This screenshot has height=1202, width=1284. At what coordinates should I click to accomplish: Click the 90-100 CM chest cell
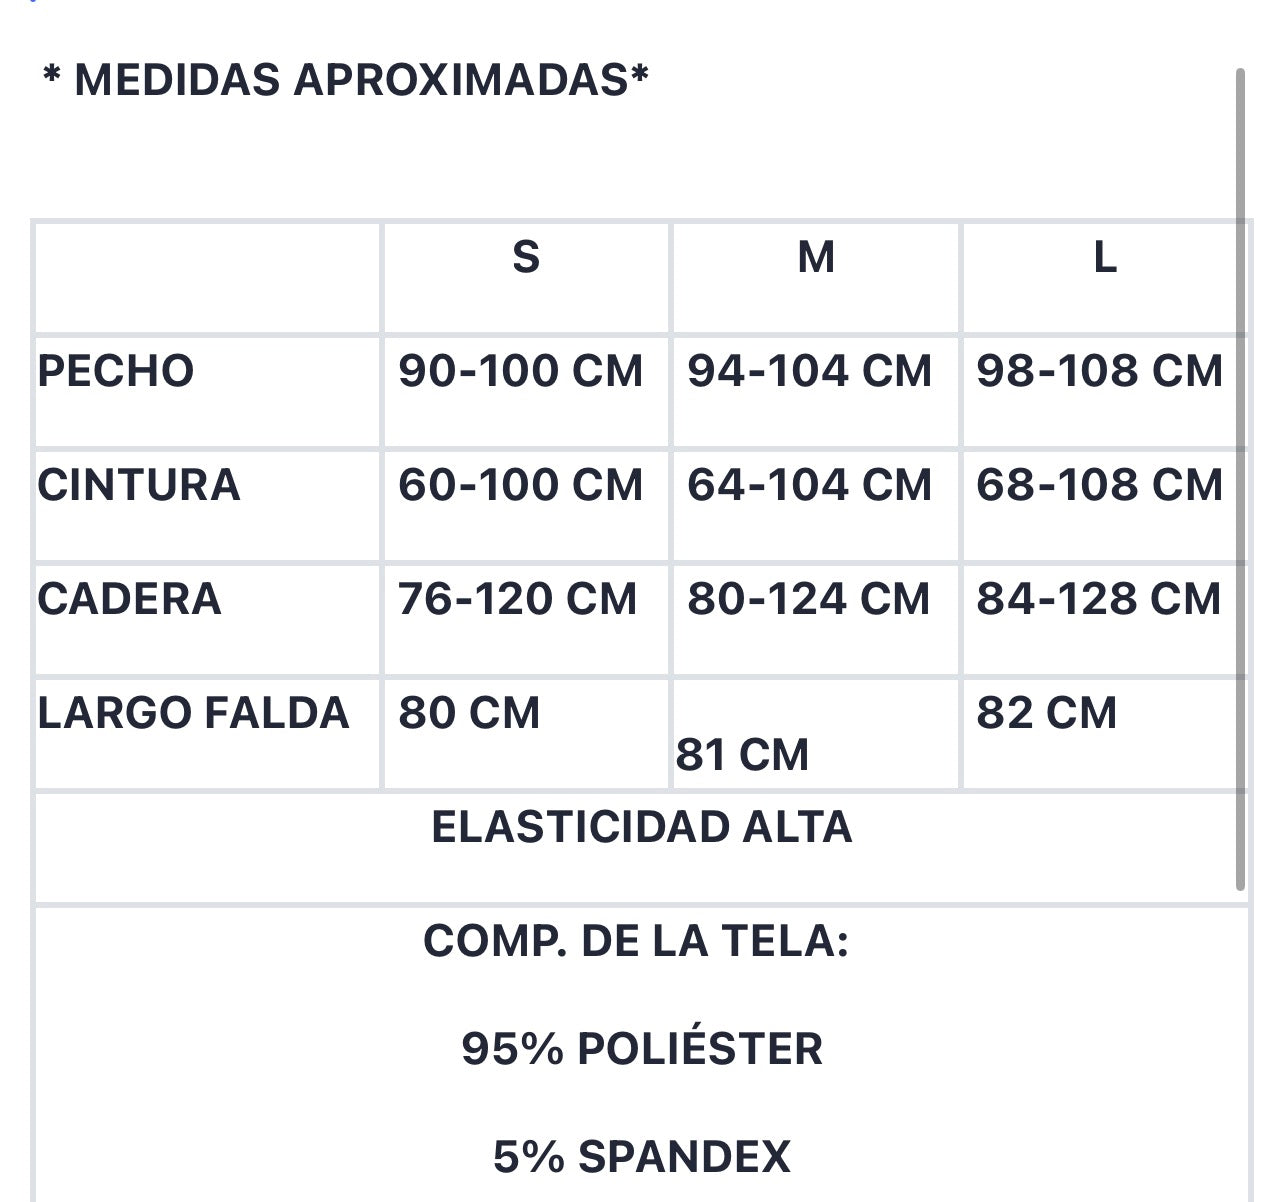pyautogui.click(x=520, y=371)
